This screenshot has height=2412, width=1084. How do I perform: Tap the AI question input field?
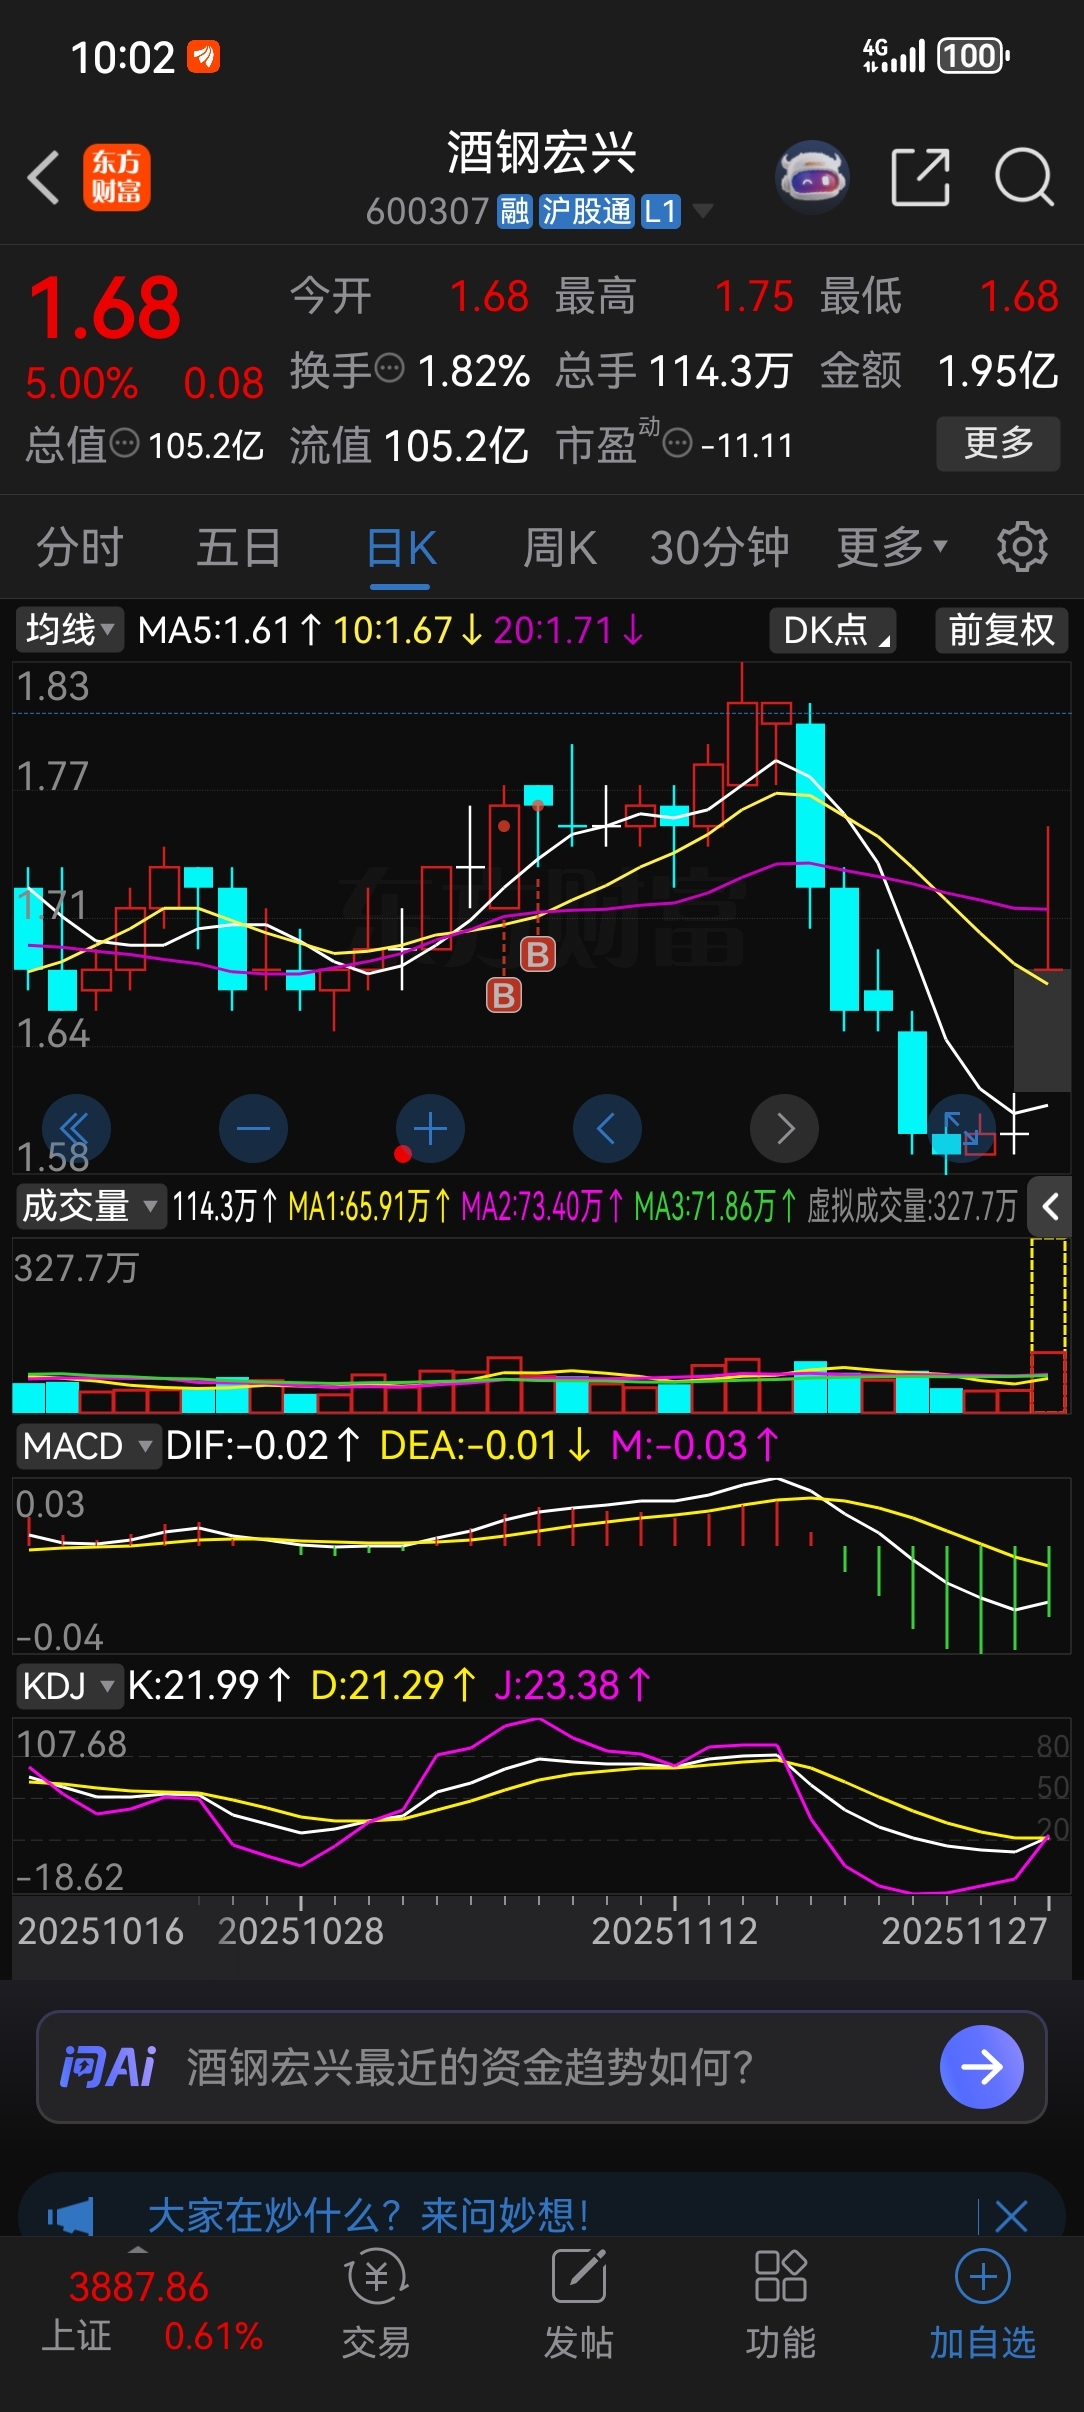(x=541, y=2066)
